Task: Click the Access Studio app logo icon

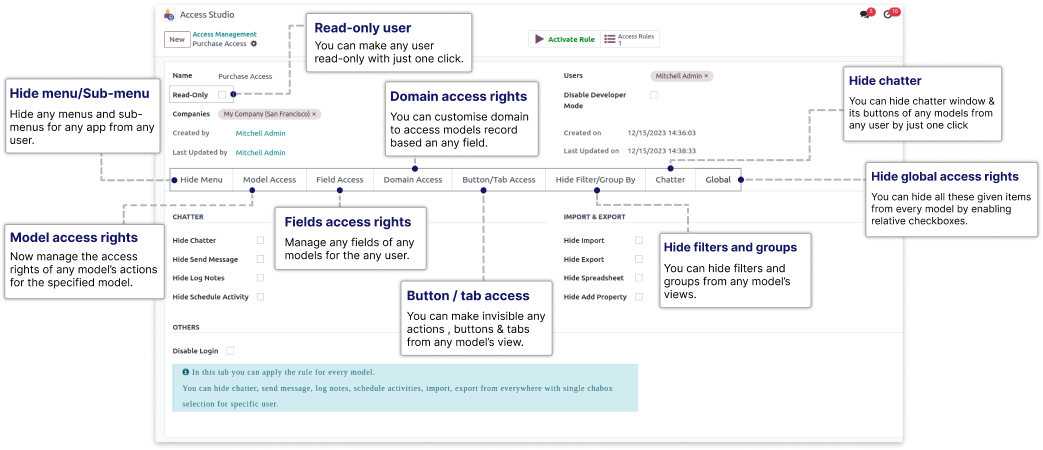Action: click(x=168, y=15)
